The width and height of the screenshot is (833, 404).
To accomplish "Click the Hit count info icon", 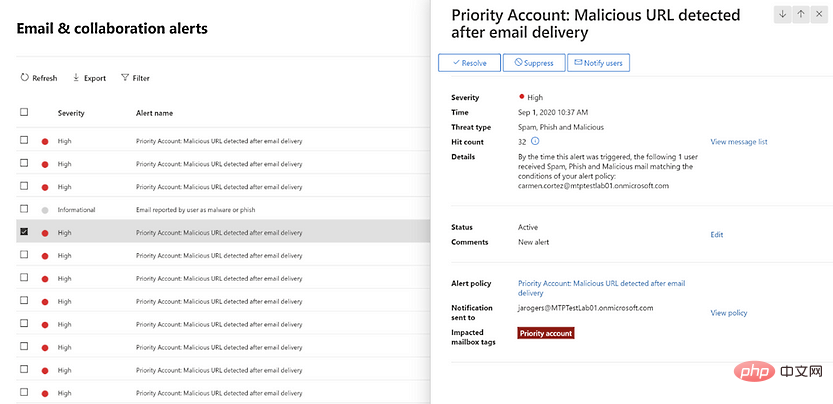I will [x=535, y=142].
